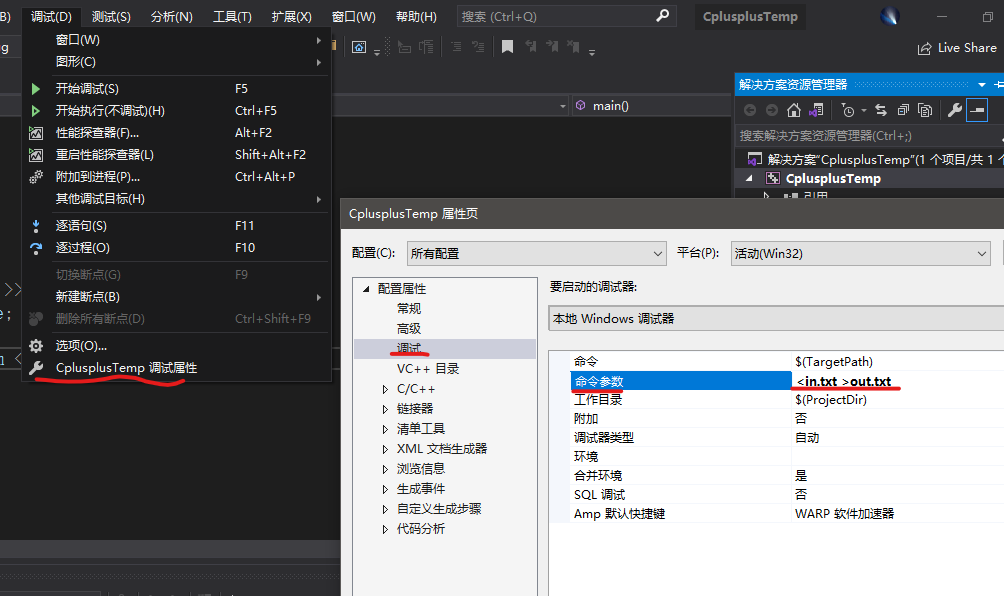Image resolution: width=1004 pixels, height=596 pixels.
Task: Choose CplusplusTemp 调试属性 menu entry
Action: [177, 367]
